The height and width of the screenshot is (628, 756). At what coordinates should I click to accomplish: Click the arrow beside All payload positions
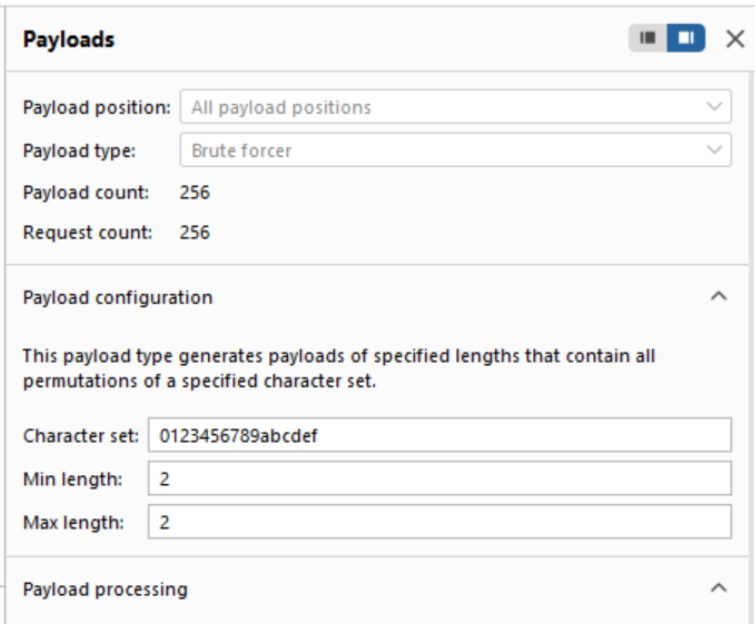point(714,107)
